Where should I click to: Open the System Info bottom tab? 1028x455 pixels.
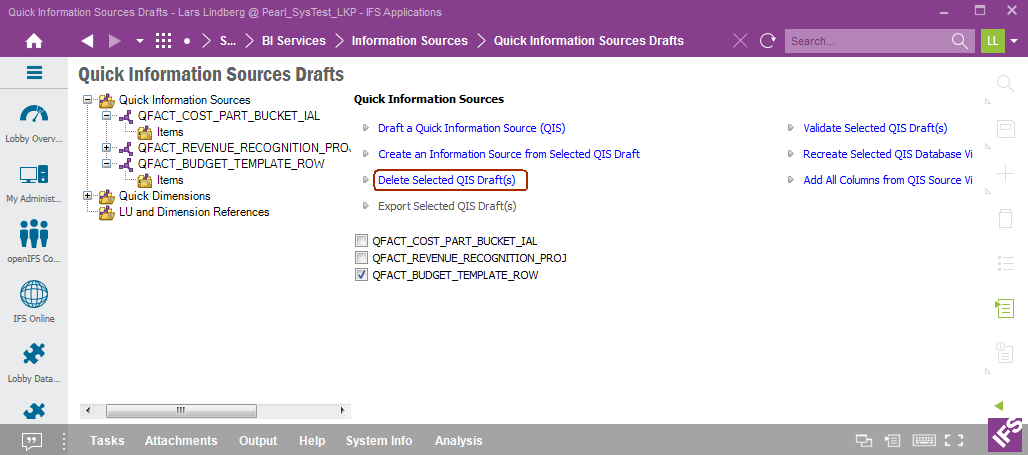[x=379, y=441]
